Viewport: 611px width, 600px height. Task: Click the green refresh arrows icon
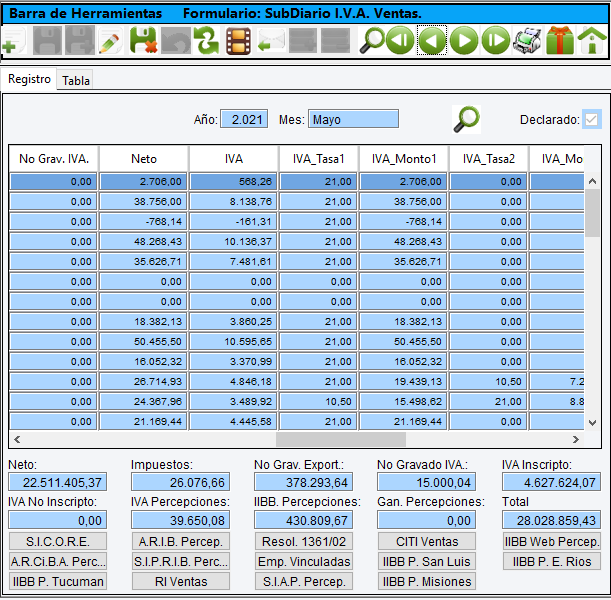207,40
